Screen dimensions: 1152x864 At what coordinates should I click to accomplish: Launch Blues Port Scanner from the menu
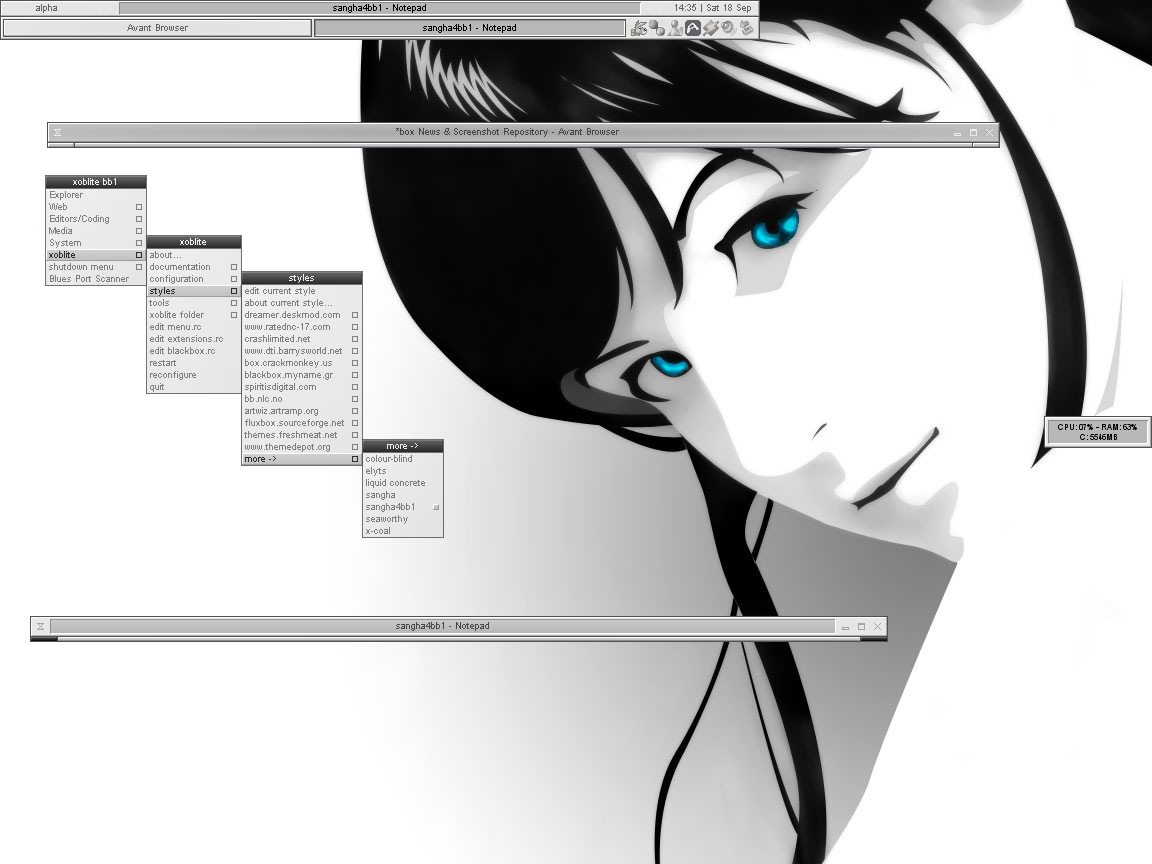pos(96,279)
